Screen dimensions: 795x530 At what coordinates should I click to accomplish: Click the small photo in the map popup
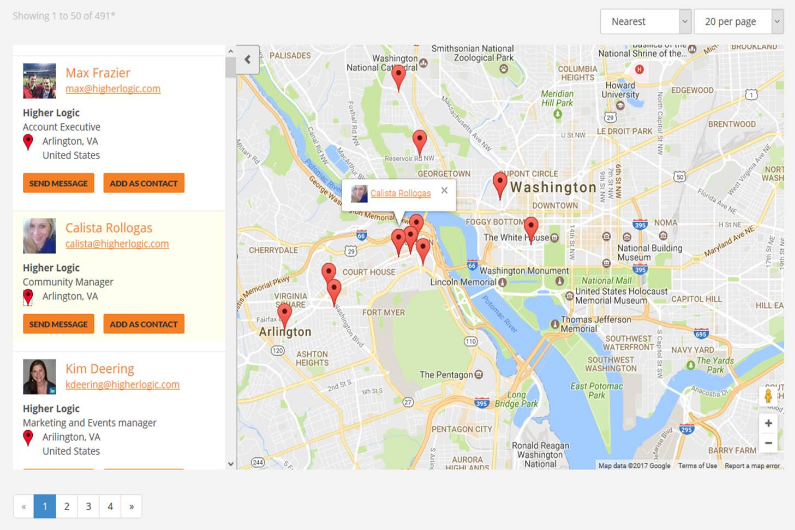click(x=359, y=193)
